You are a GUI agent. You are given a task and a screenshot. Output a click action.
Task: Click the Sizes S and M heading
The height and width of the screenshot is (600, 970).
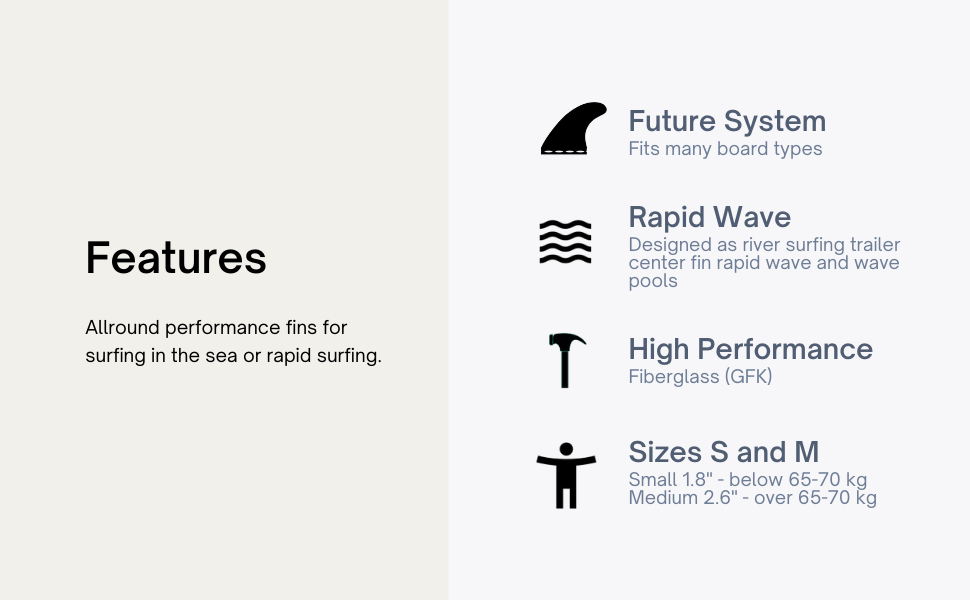point(724,452)
